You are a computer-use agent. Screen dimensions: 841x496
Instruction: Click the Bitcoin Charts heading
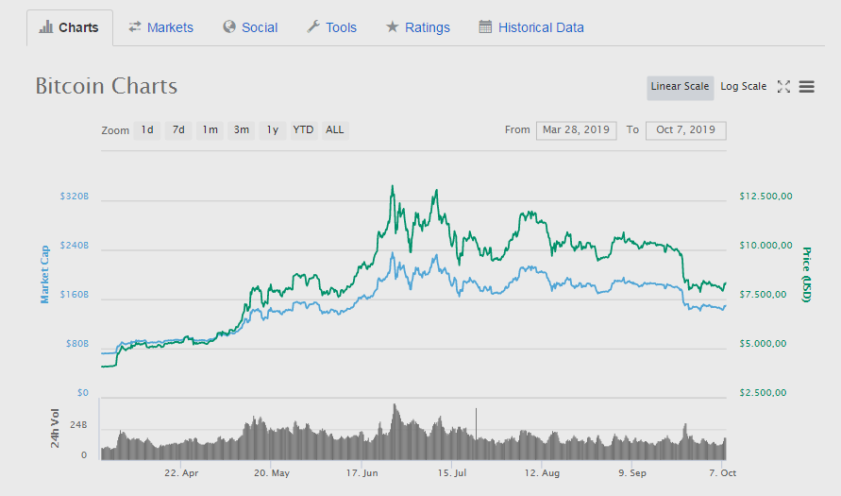pos(106,86)
